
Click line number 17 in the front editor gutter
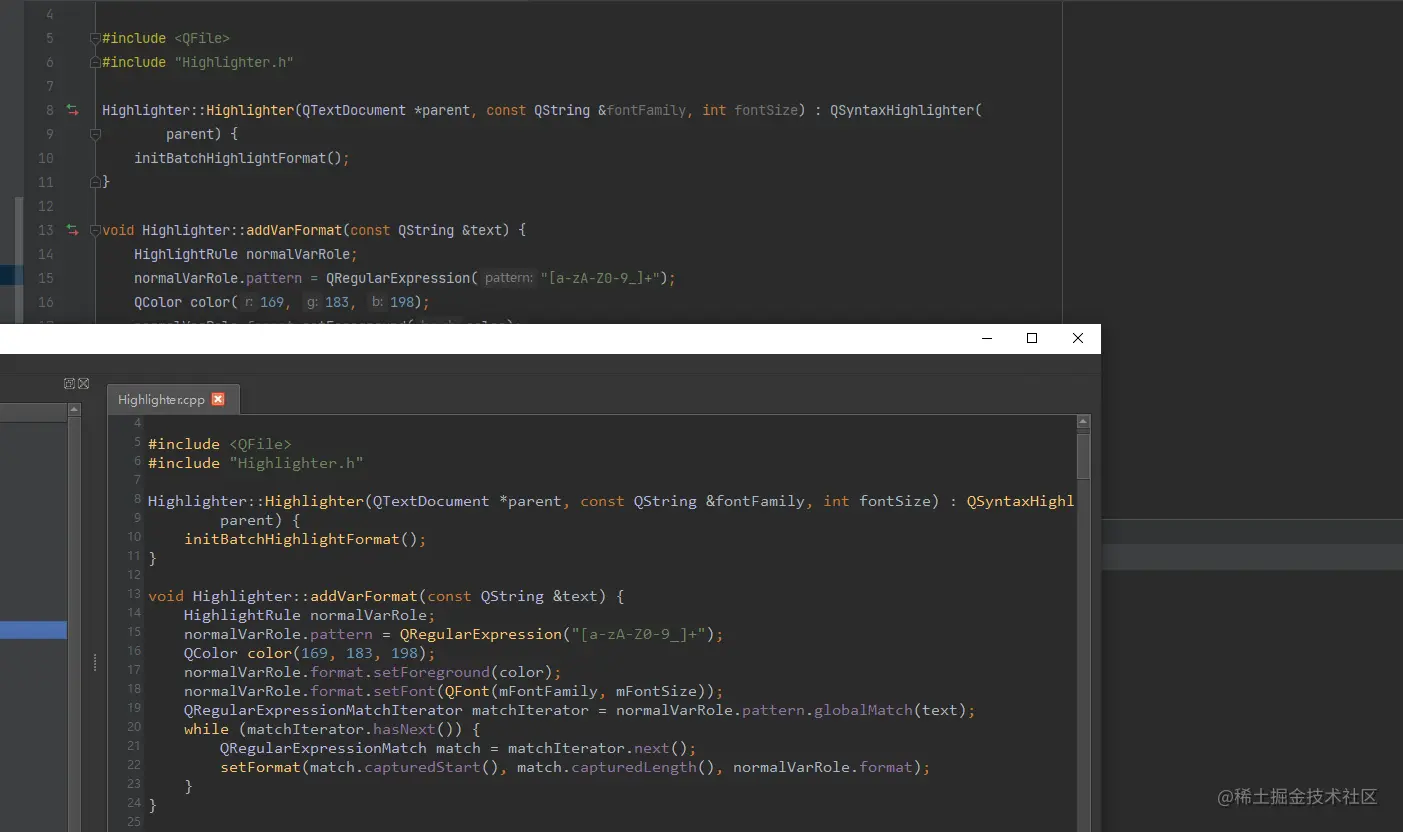pos(134,669)
